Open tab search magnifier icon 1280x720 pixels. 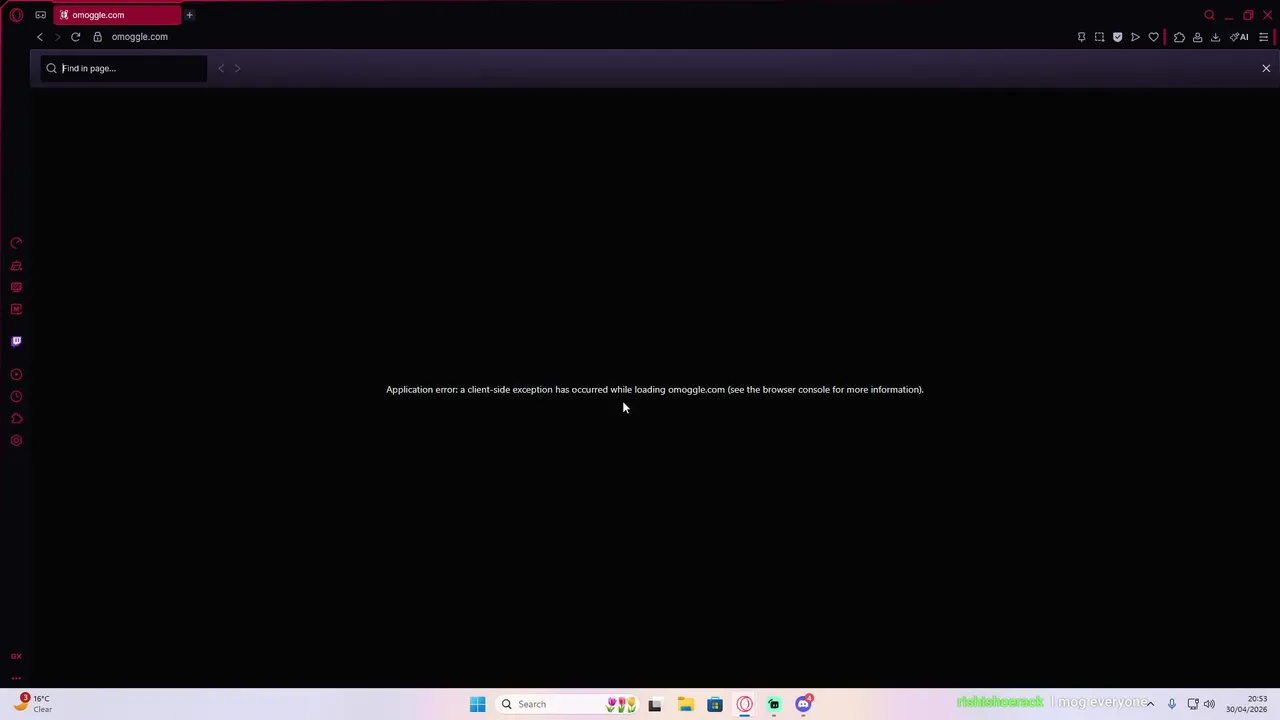[x=1209, y=15]
